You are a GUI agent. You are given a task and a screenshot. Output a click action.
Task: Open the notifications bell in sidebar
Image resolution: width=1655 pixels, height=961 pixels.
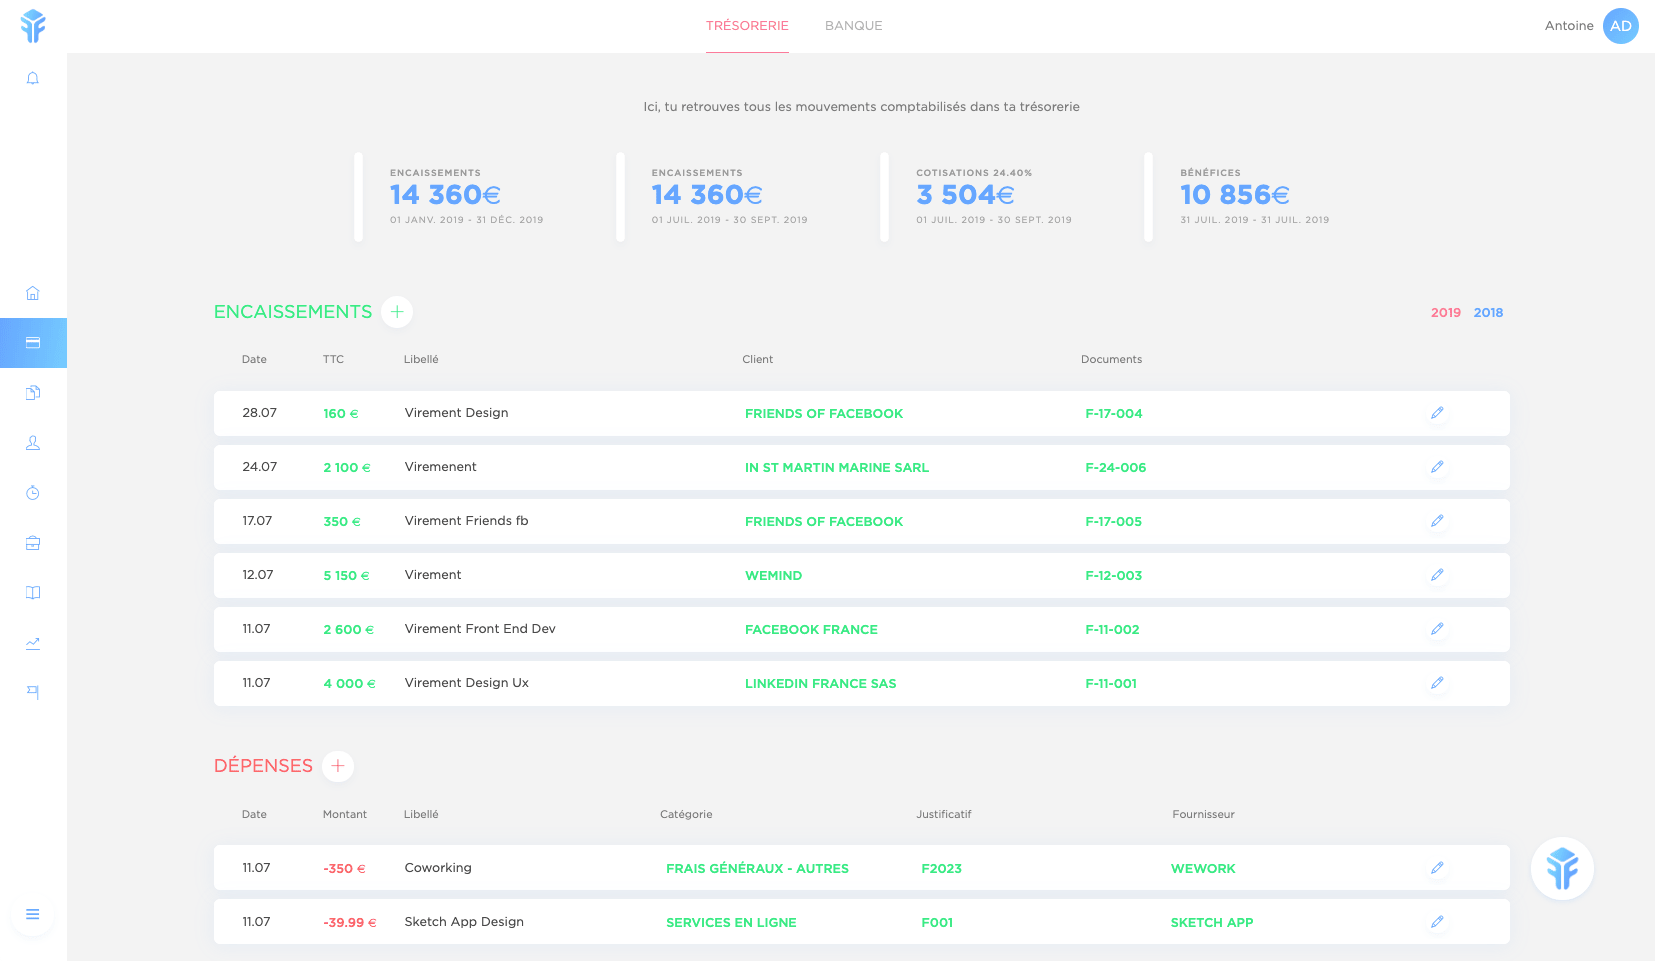click(x=33, y=78)
